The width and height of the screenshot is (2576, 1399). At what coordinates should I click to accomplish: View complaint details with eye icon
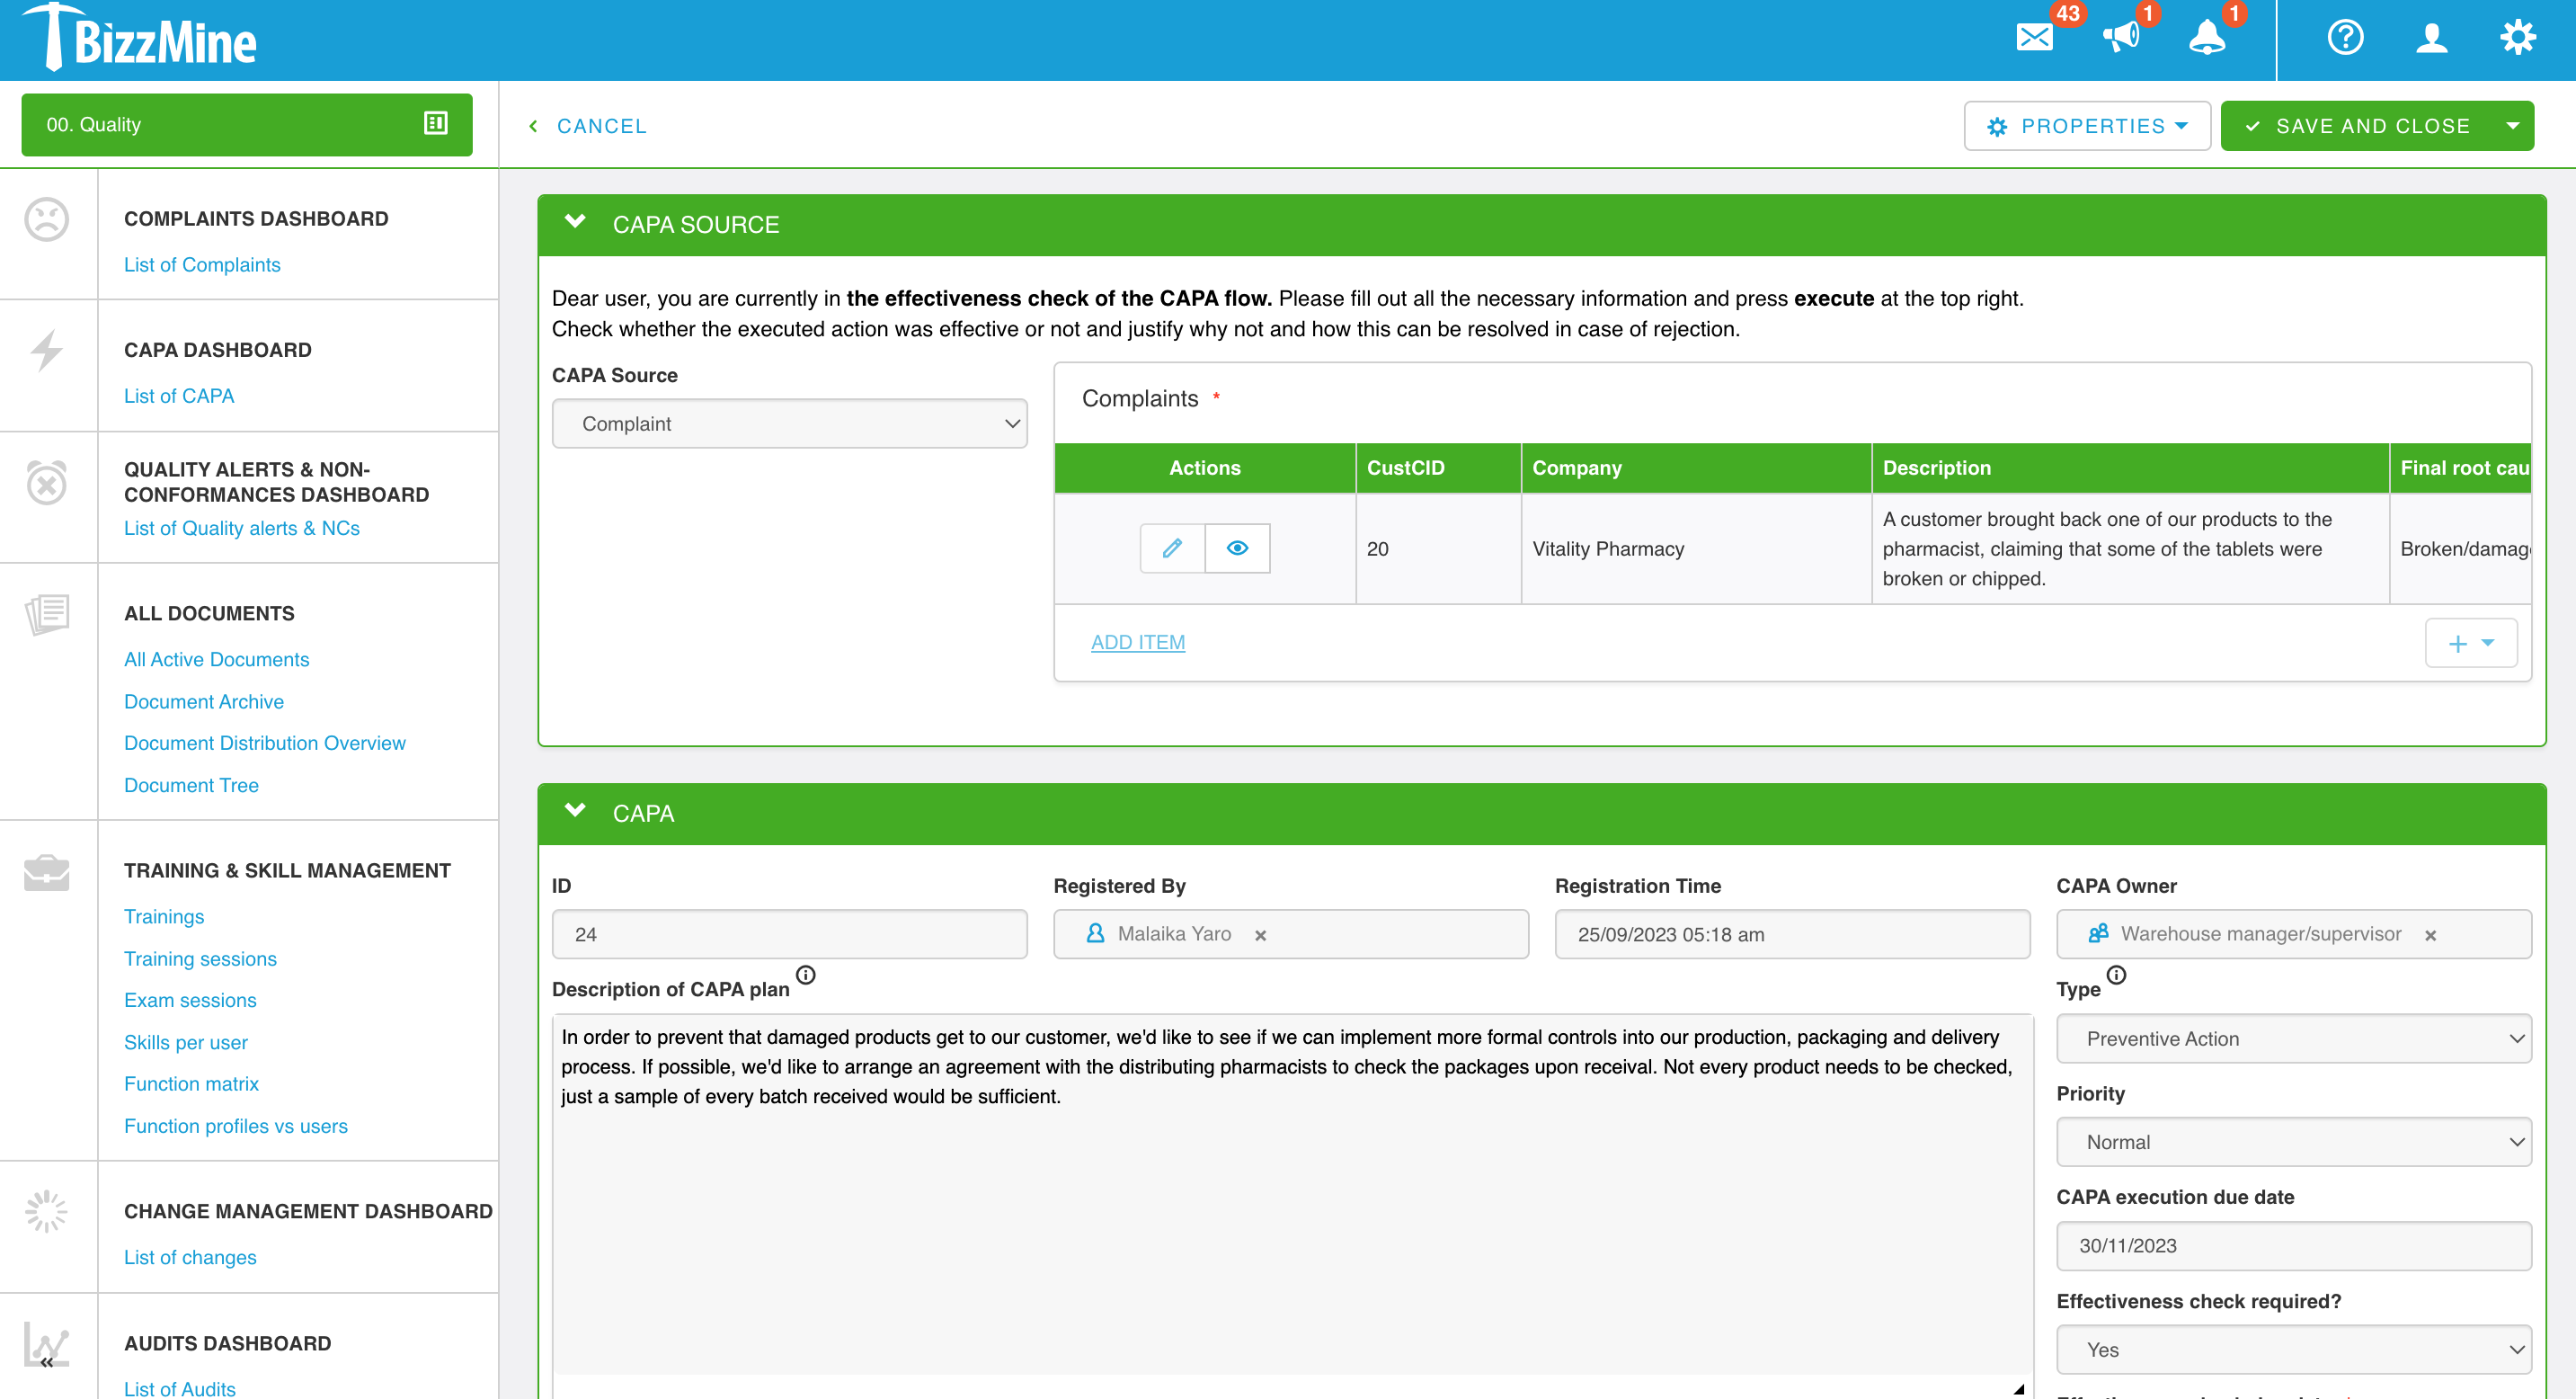coord(1237,548)
